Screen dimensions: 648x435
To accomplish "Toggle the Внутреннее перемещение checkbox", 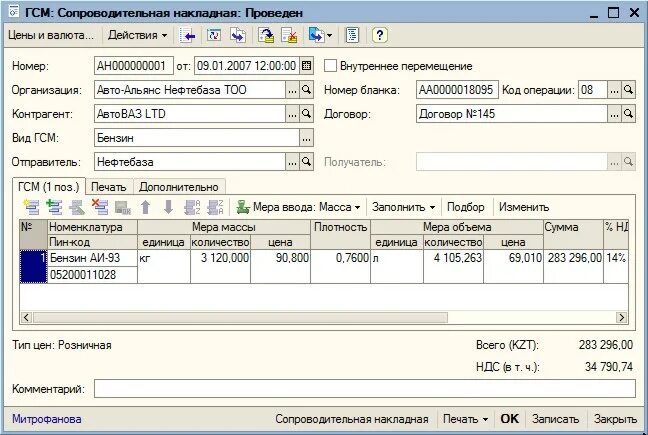I will pyautogui.click(x=330, y=66).
